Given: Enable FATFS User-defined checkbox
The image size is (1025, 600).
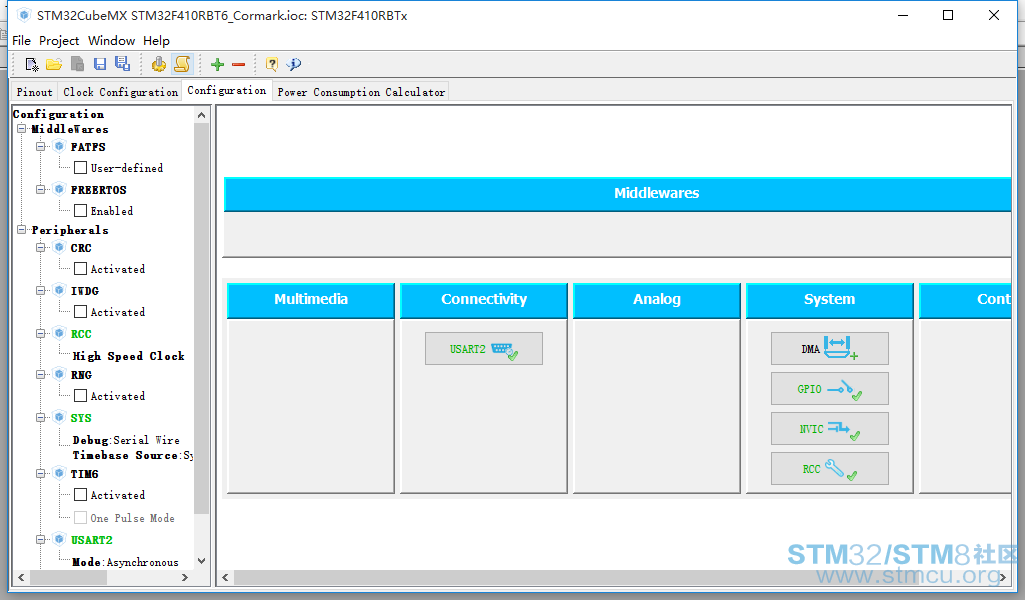Looking at the screenshot, I should pos(80,167).
